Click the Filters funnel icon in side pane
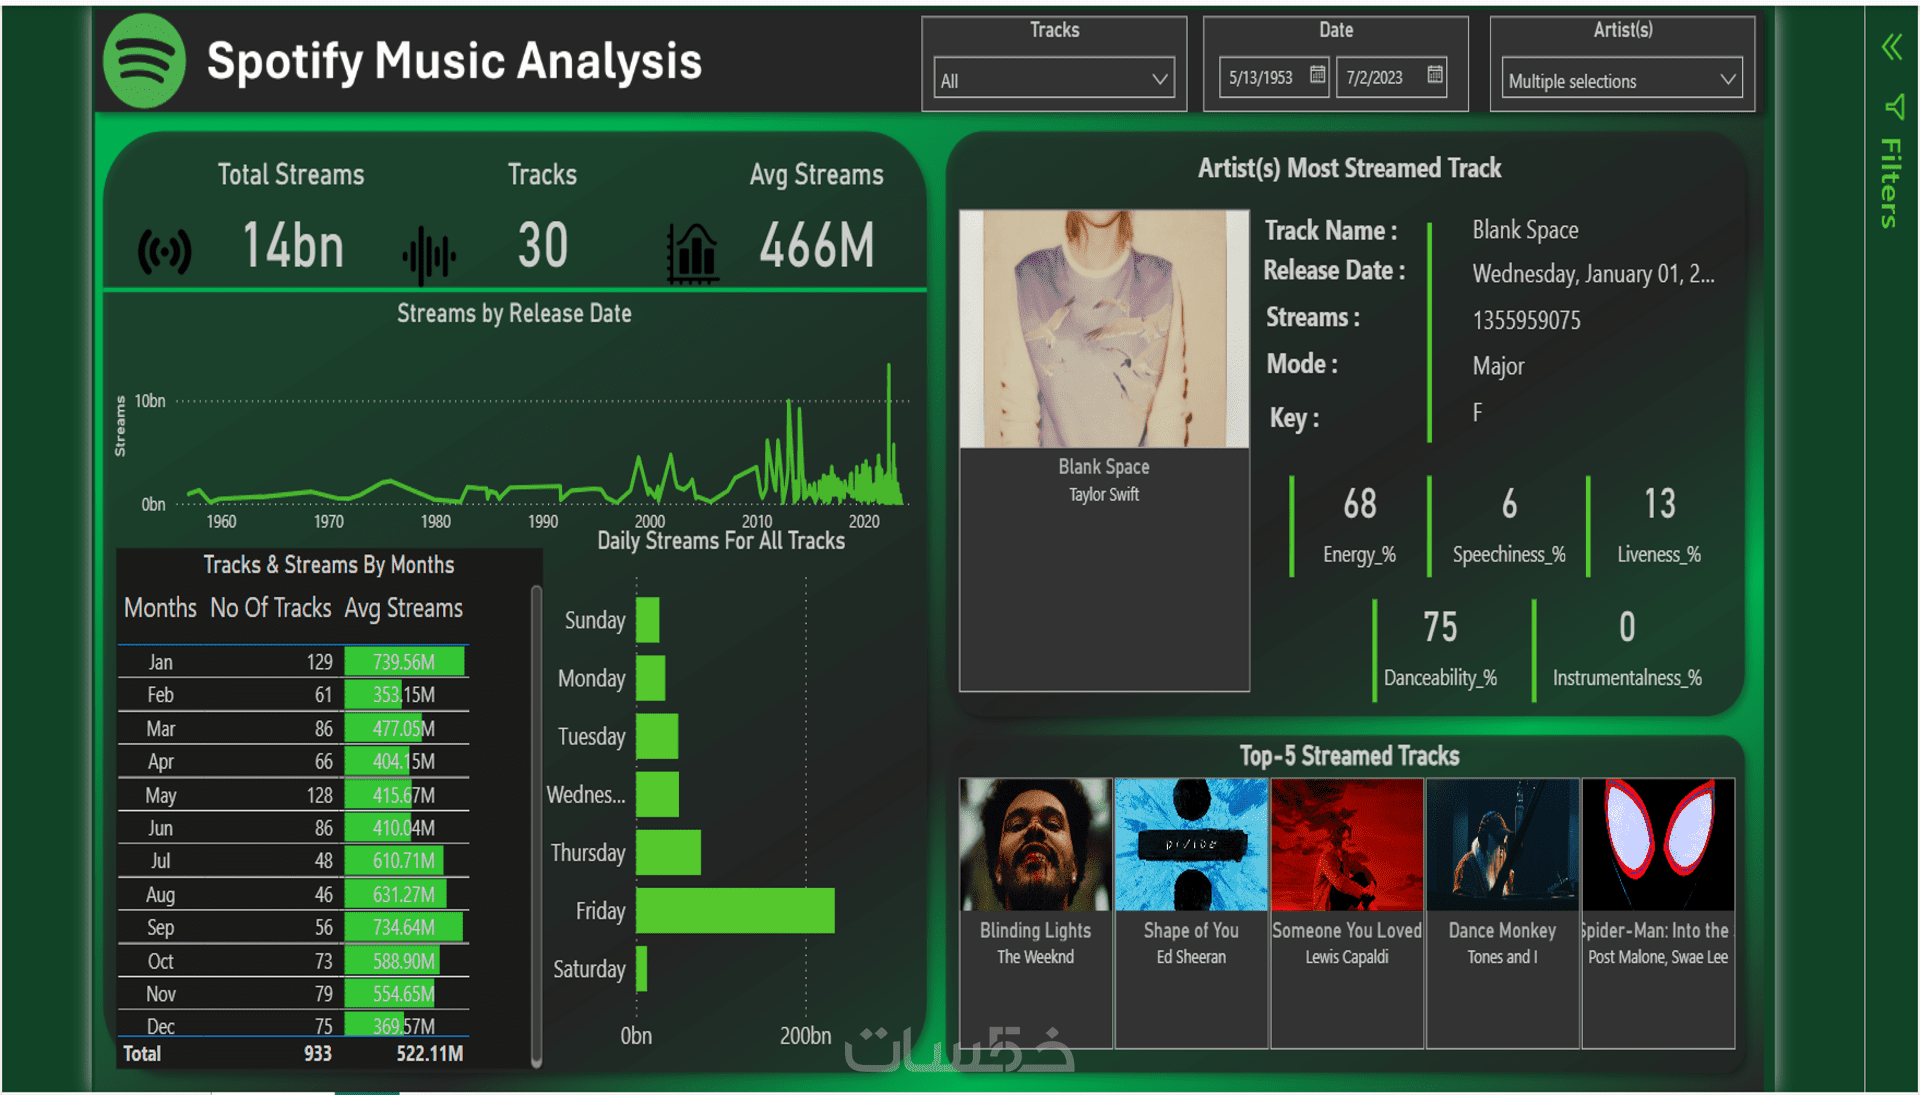 coord(1893,106)
